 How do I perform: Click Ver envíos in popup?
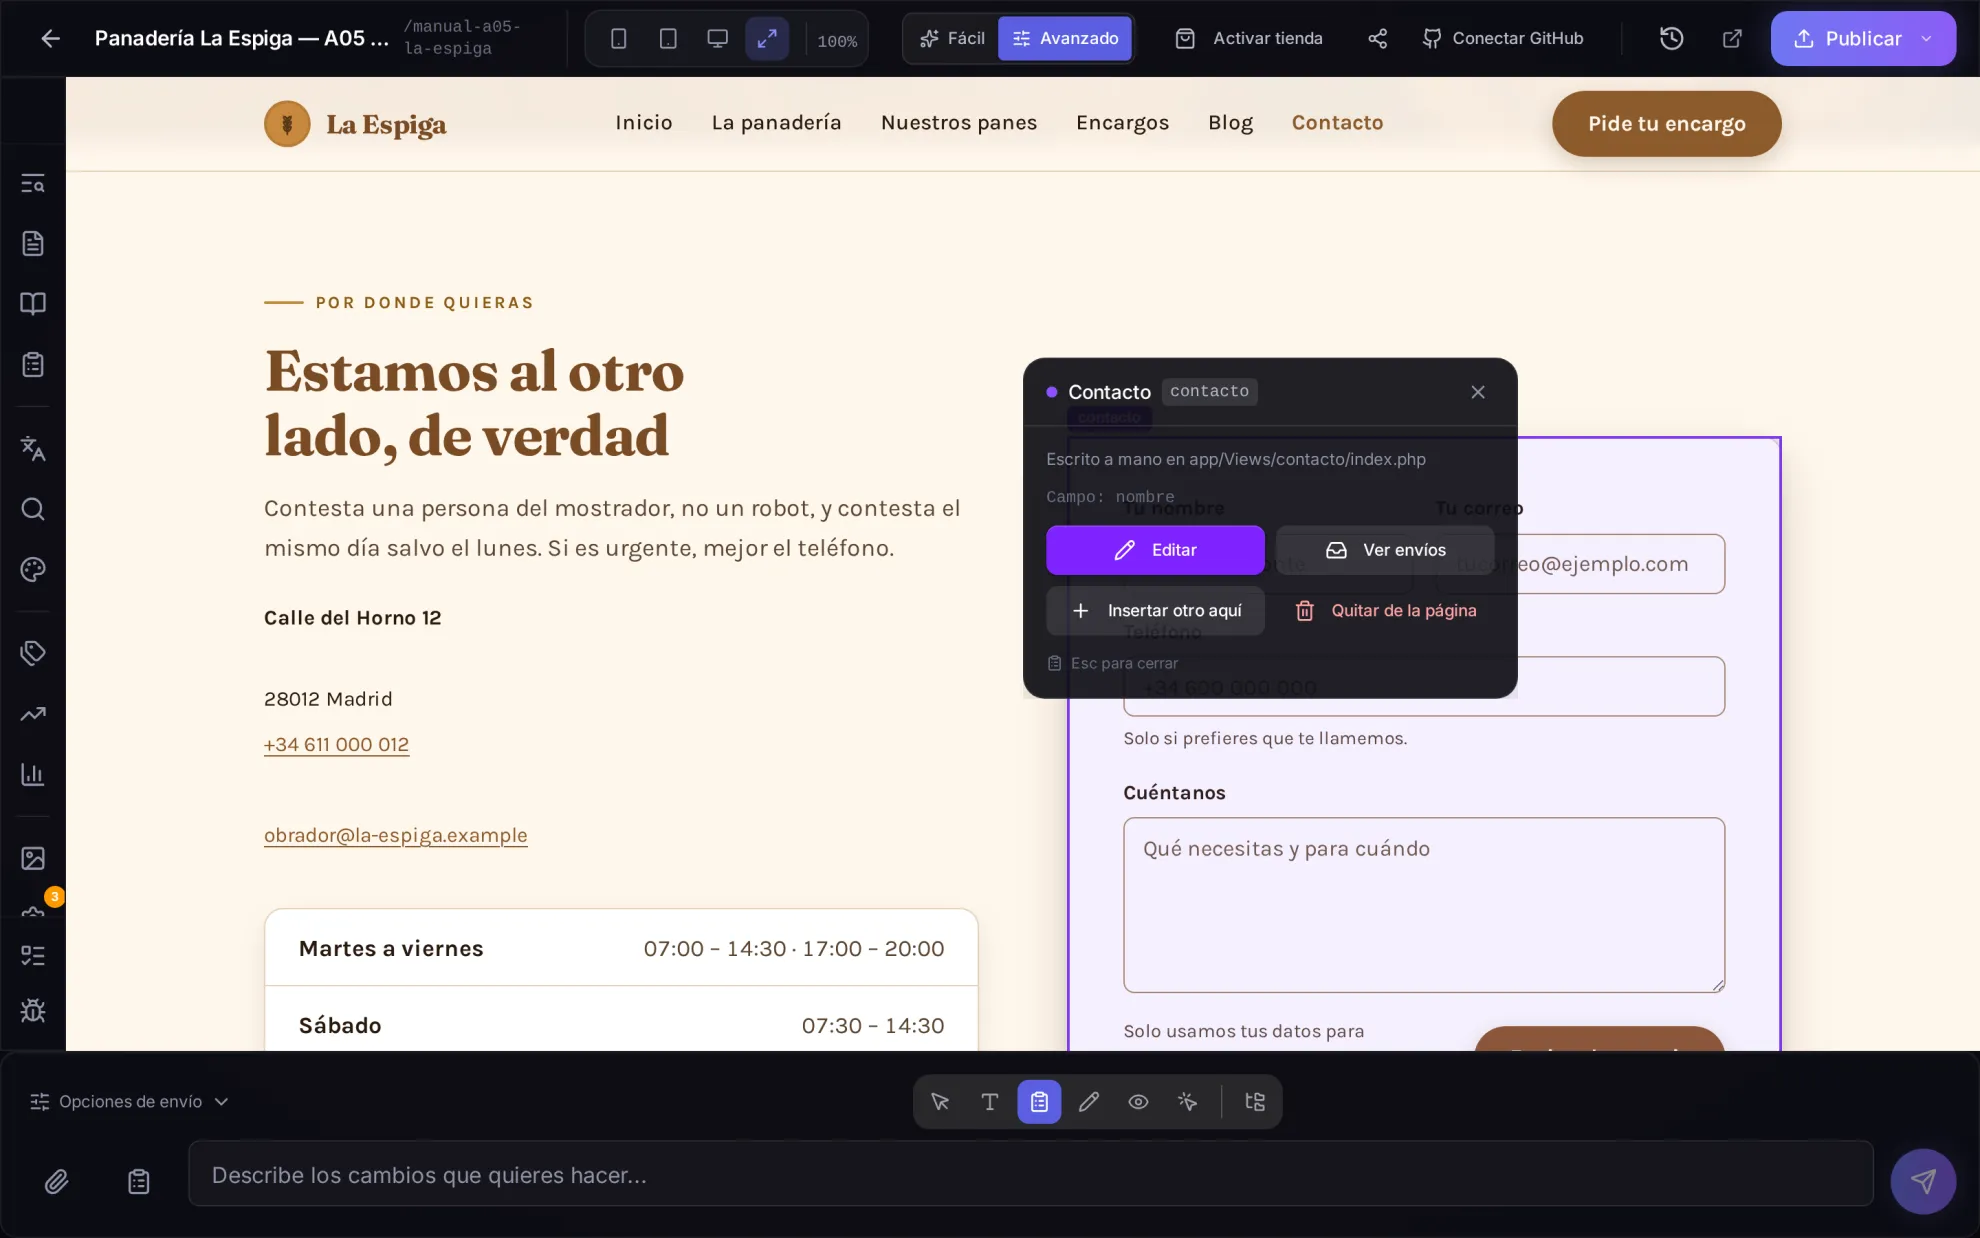[1385, 550]
